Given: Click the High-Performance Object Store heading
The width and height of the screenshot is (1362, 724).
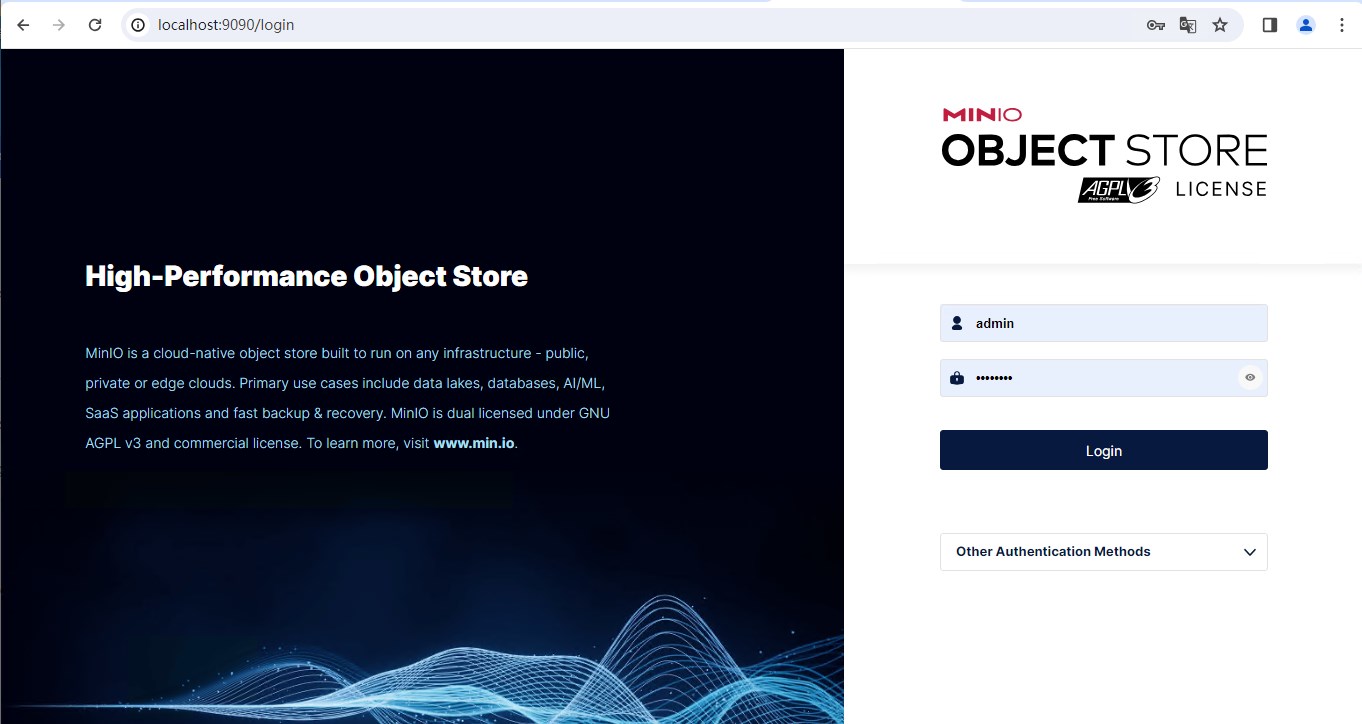Looking at the screenshot, I should coord(306,276).
